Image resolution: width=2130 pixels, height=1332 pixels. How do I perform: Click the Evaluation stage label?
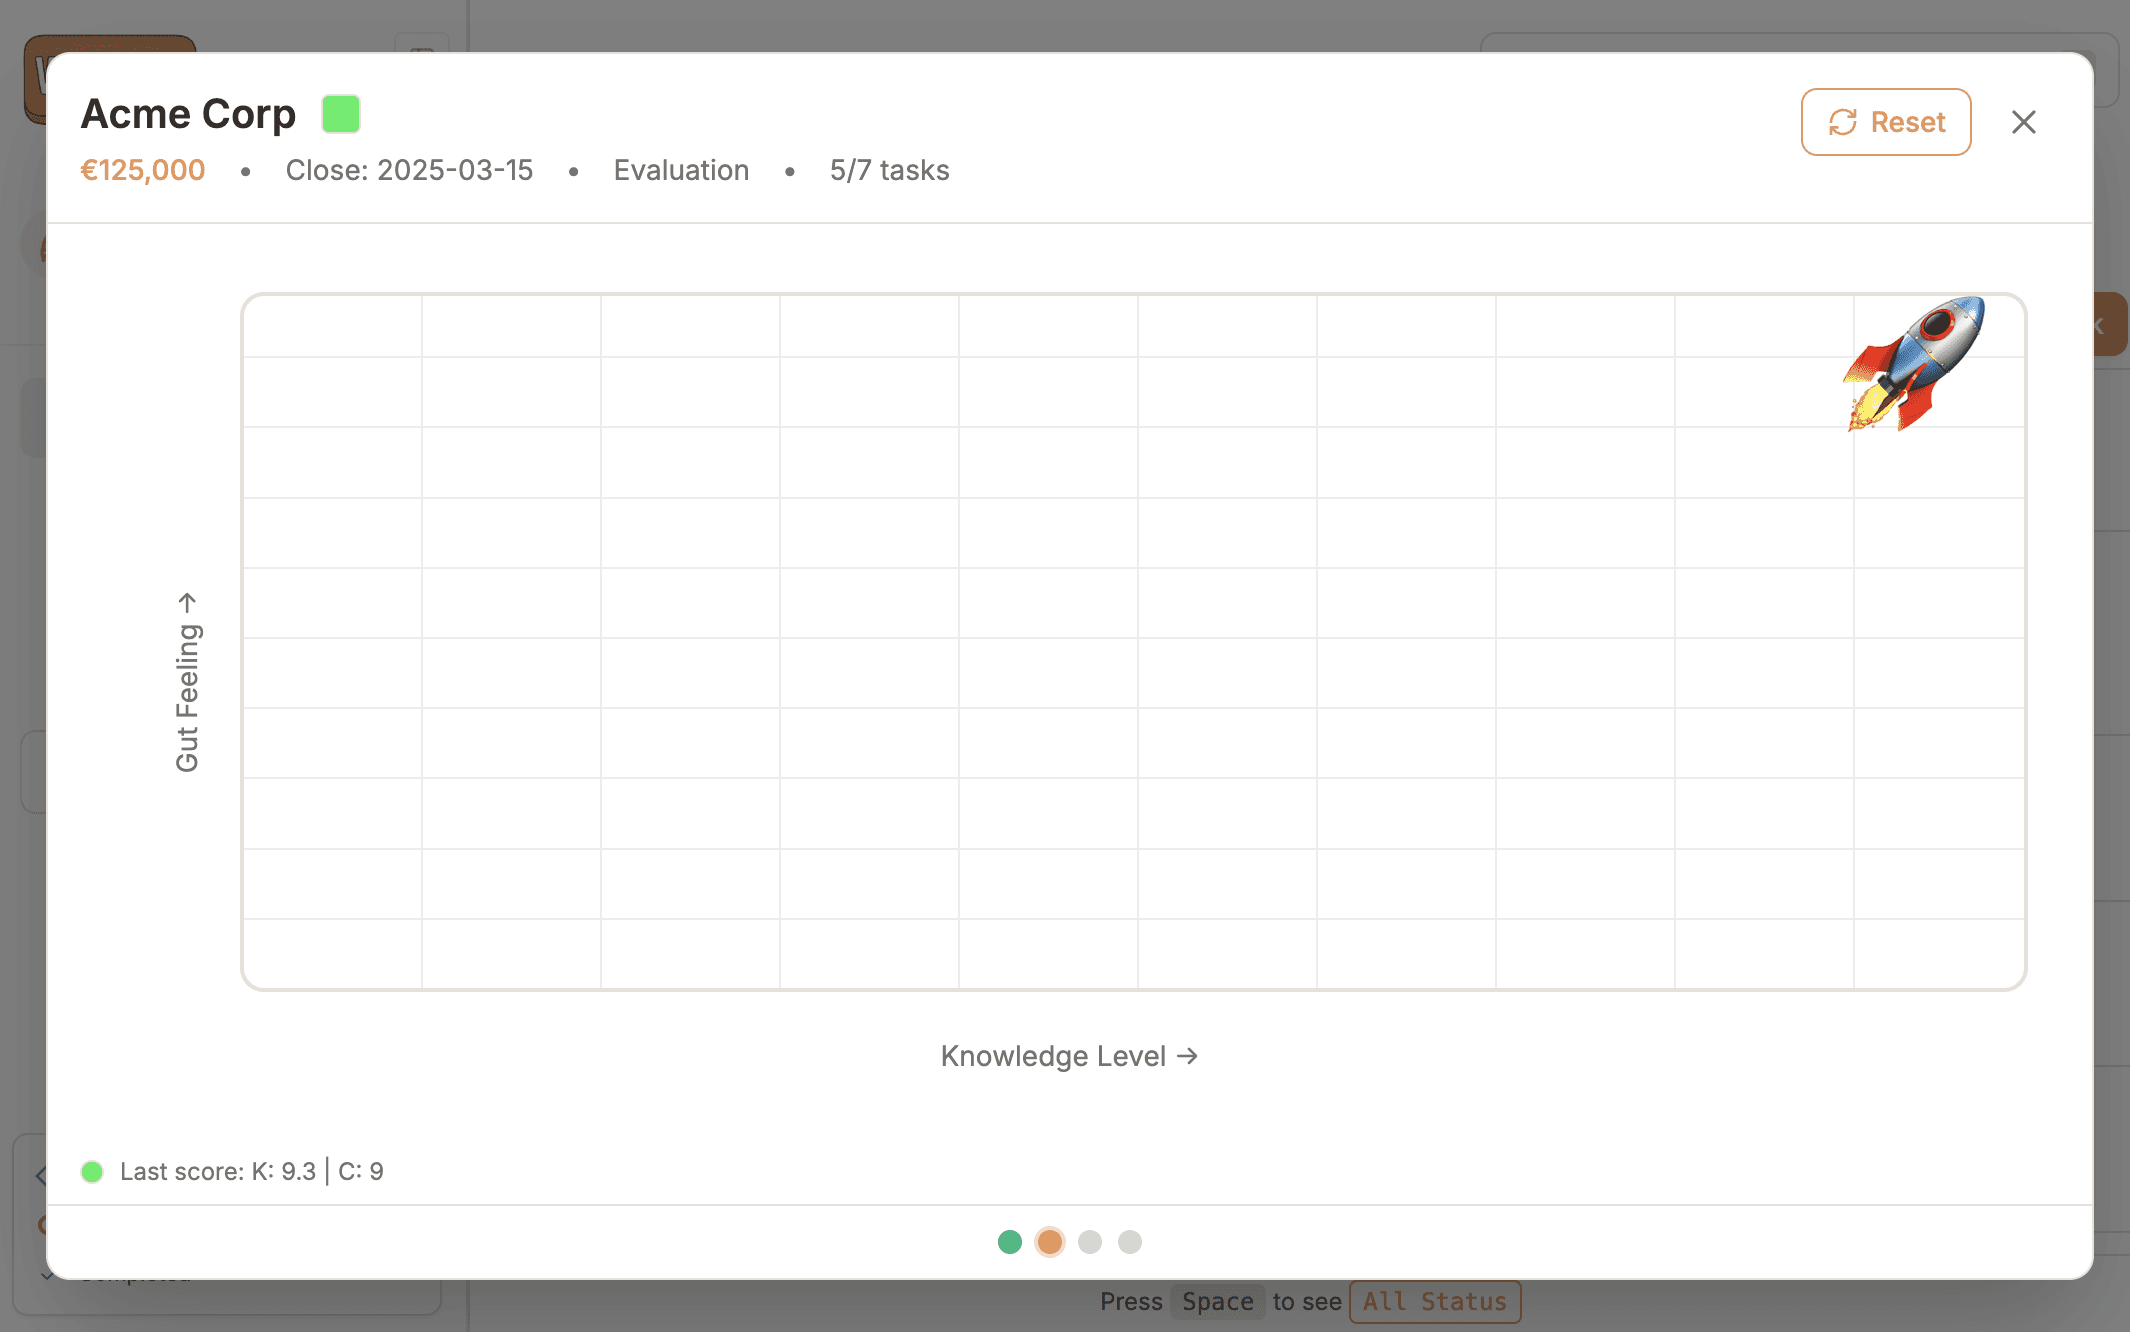pyautogui.click(x=681, y=170)
